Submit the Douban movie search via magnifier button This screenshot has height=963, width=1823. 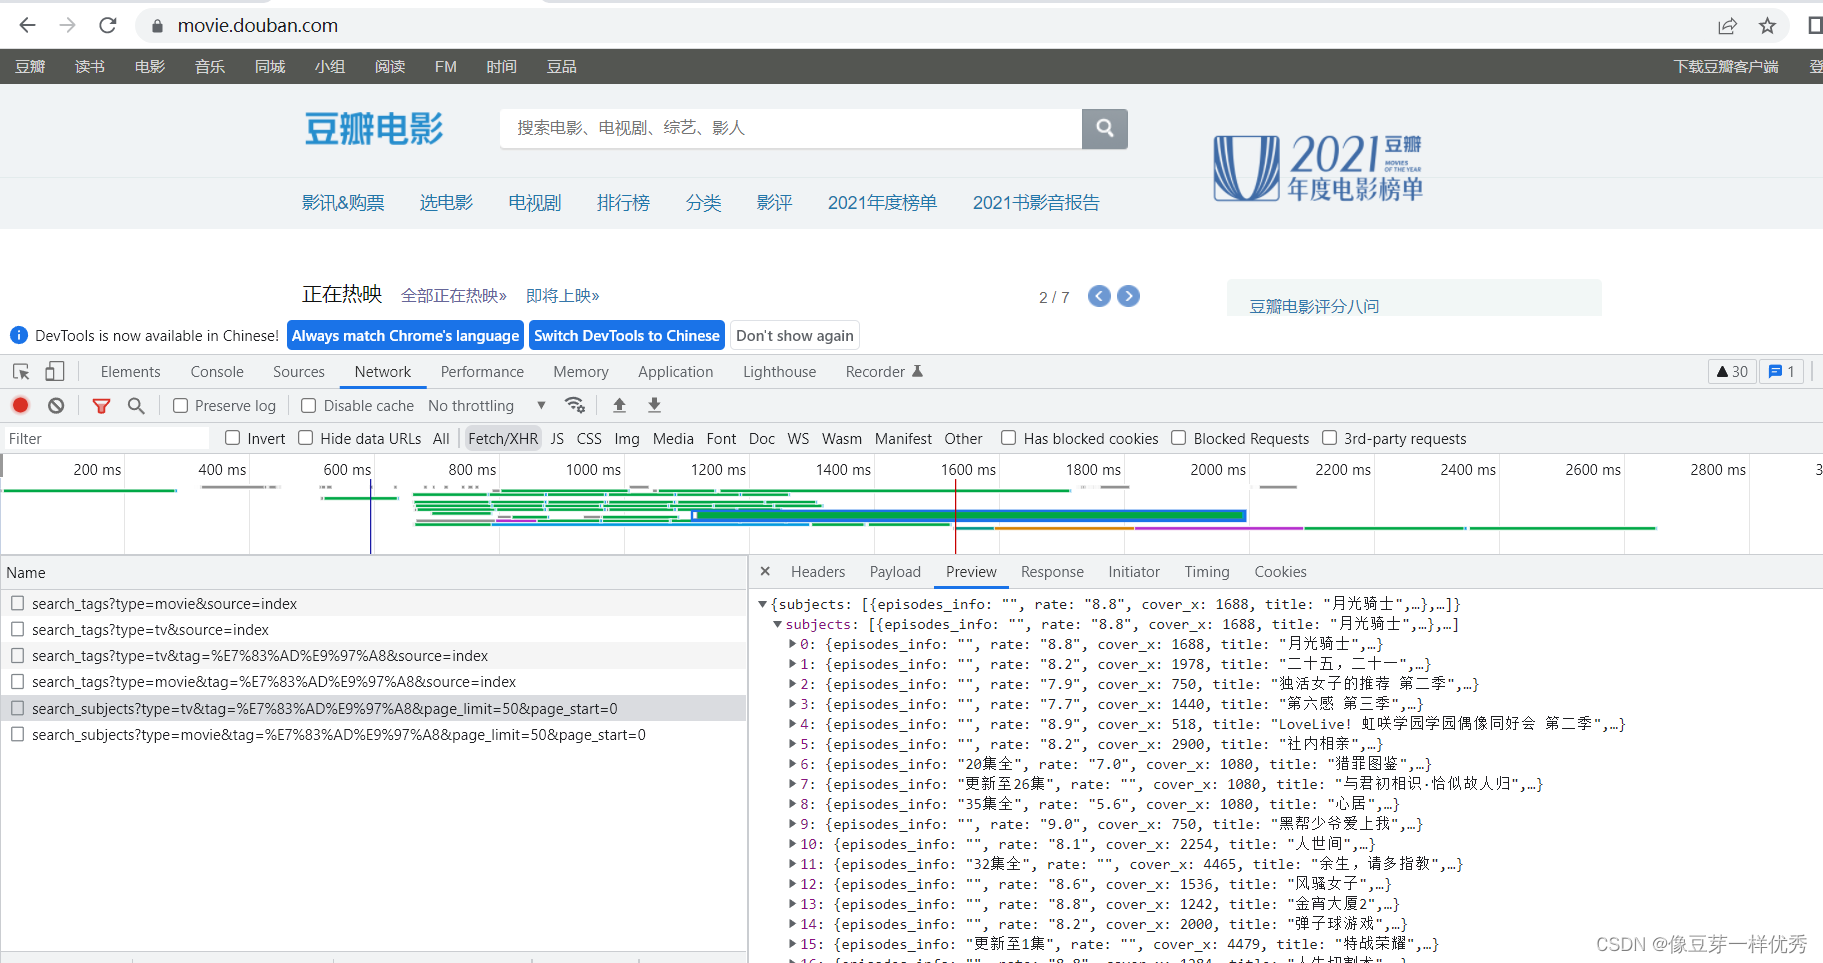1105,129
